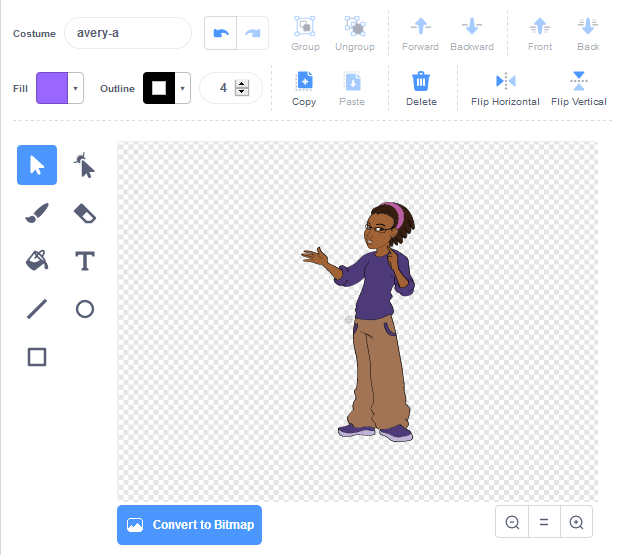This screenshot has height=555, width=619.
Task: Zoom in on the canvas
Action: (x=576, y=522)
